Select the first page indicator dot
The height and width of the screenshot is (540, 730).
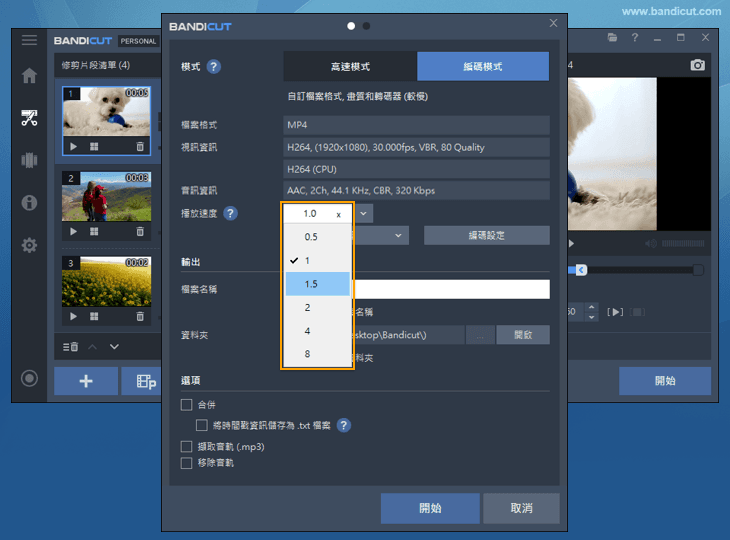(351, 26)
